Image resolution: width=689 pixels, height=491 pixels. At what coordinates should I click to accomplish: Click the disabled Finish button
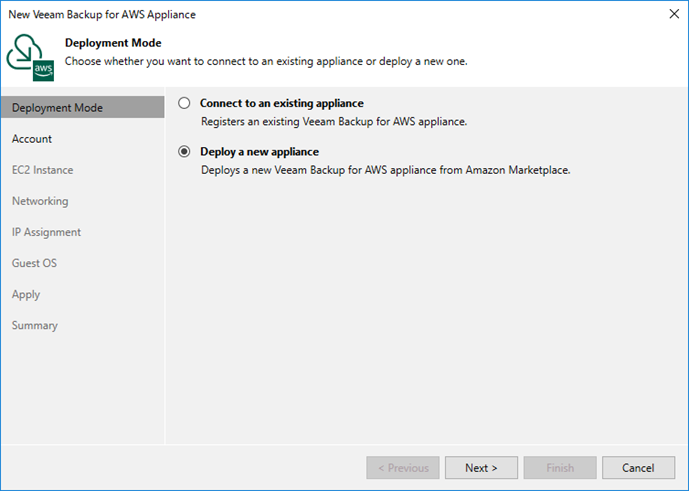[x=560, y=468]
